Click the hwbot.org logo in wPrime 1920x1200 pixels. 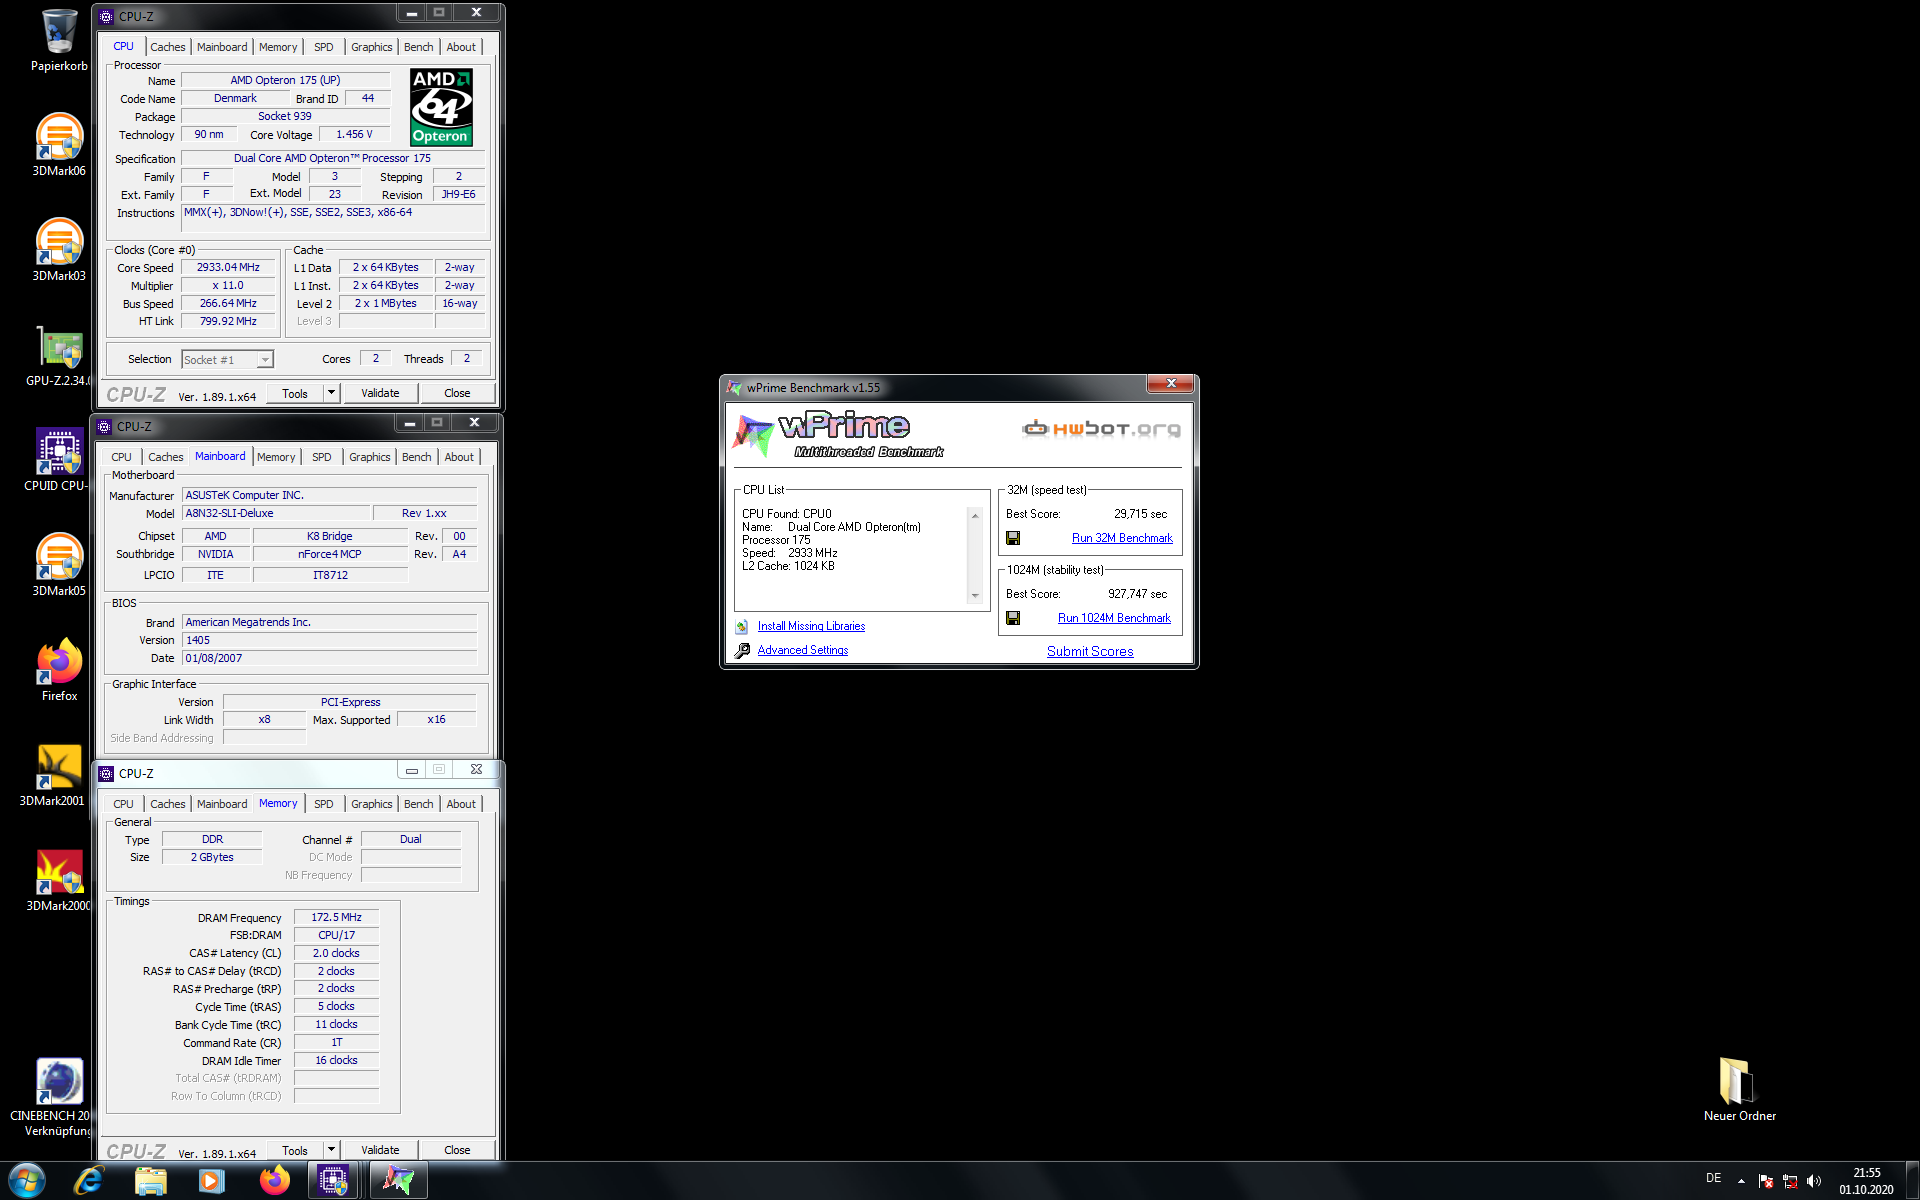point(1101,429)
